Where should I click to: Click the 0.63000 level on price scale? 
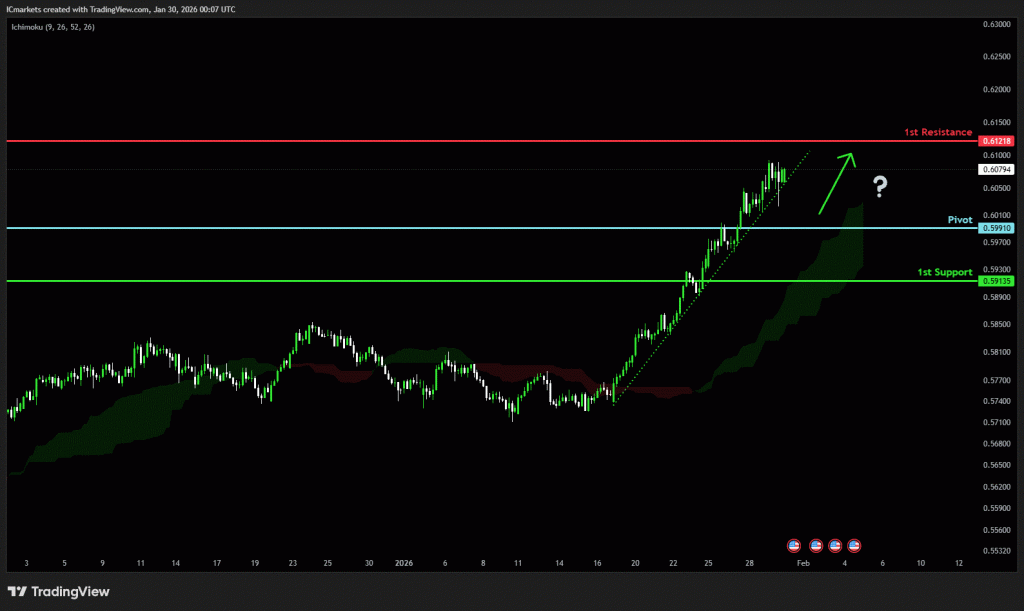point(996,24)
